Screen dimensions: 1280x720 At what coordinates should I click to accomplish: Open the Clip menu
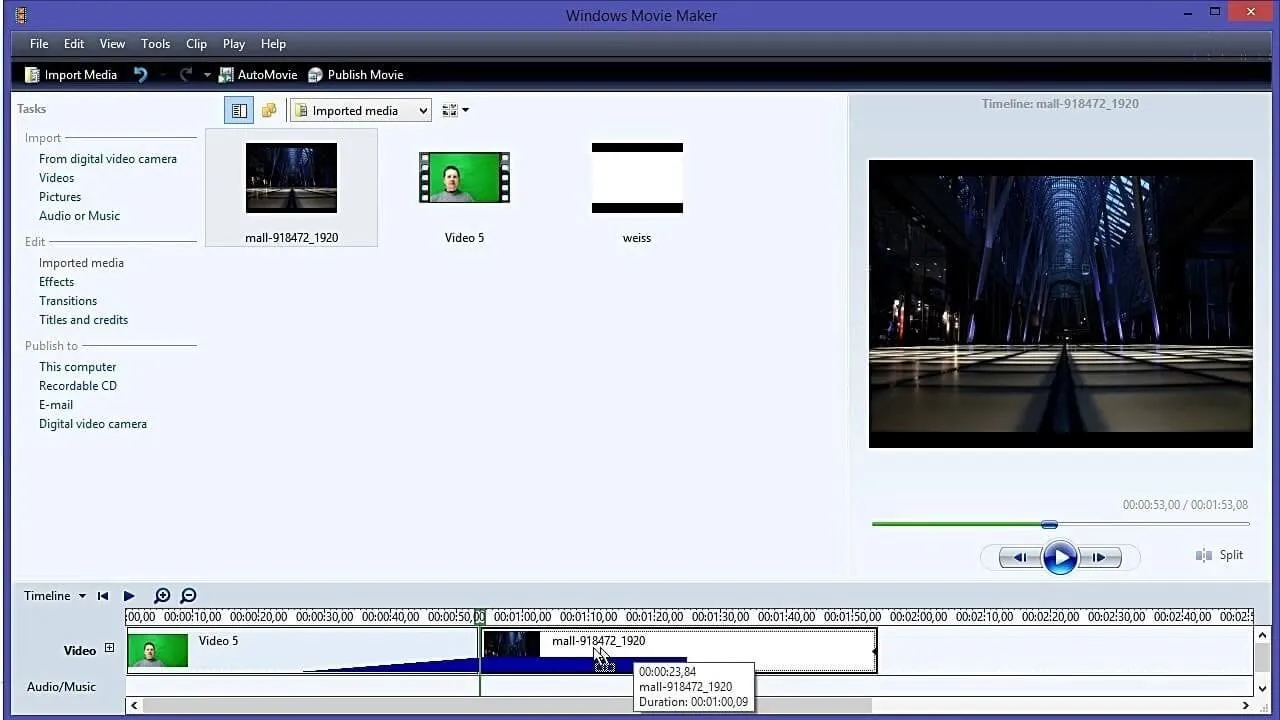tap(196, 44)
